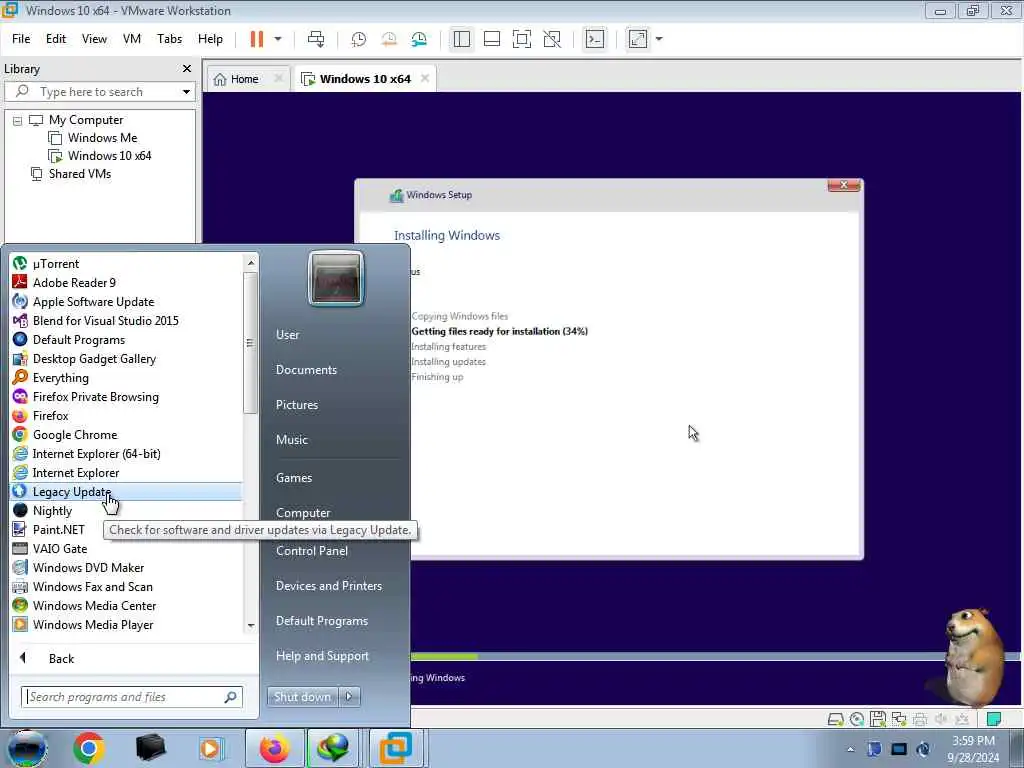Launch Windows Media Player
Screen dimensions: 1024x768
click(x=125, y=625)
